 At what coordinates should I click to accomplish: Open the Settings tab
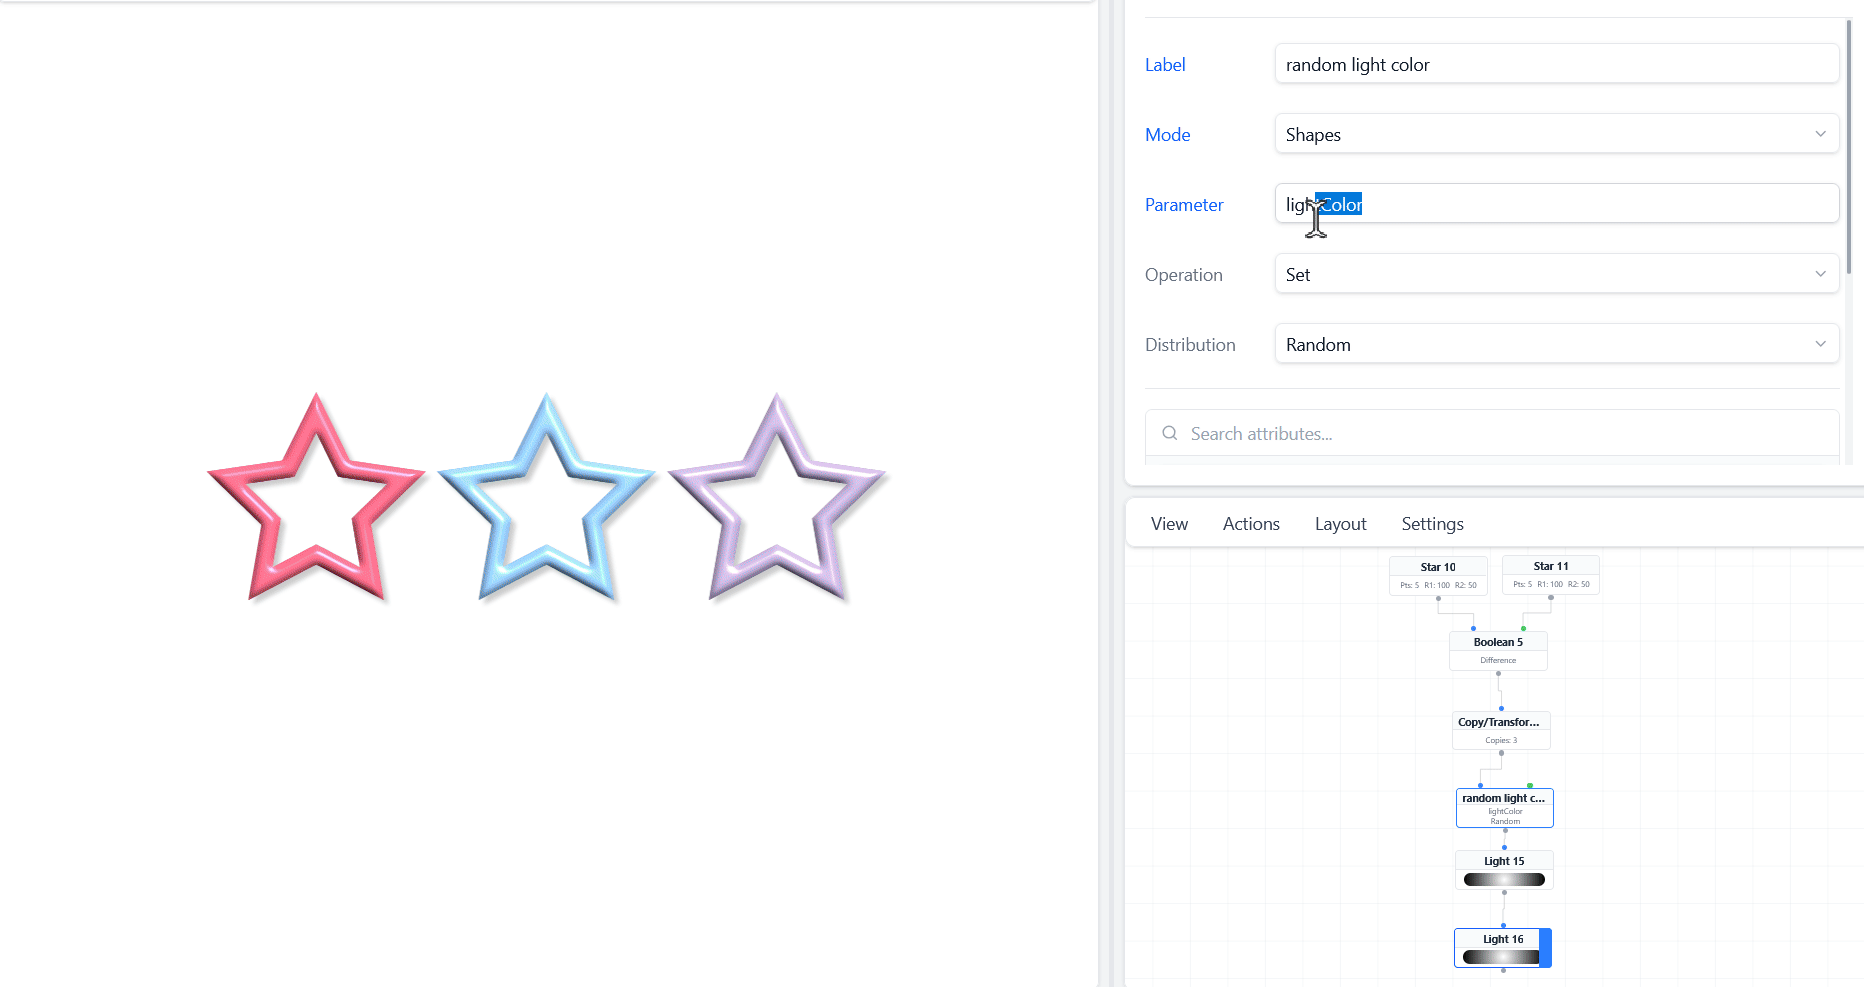pos(1432,523)
